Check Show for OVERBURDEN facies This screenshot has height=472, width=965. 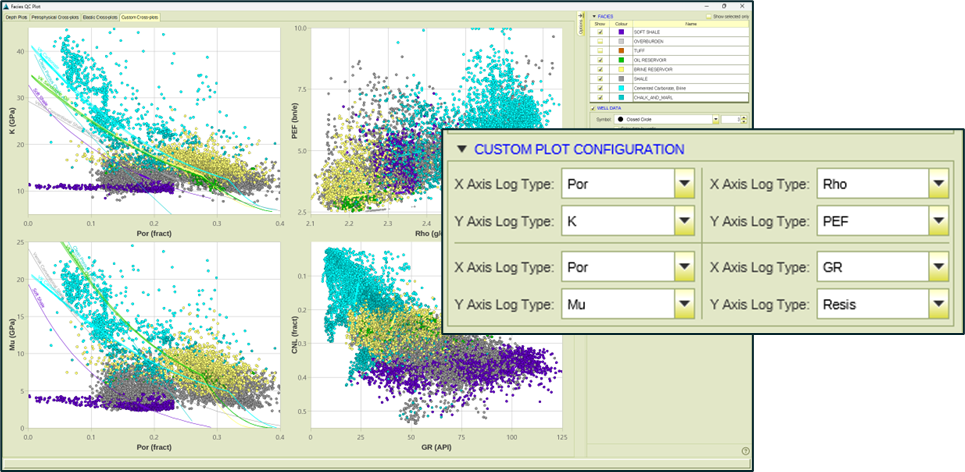600,41
